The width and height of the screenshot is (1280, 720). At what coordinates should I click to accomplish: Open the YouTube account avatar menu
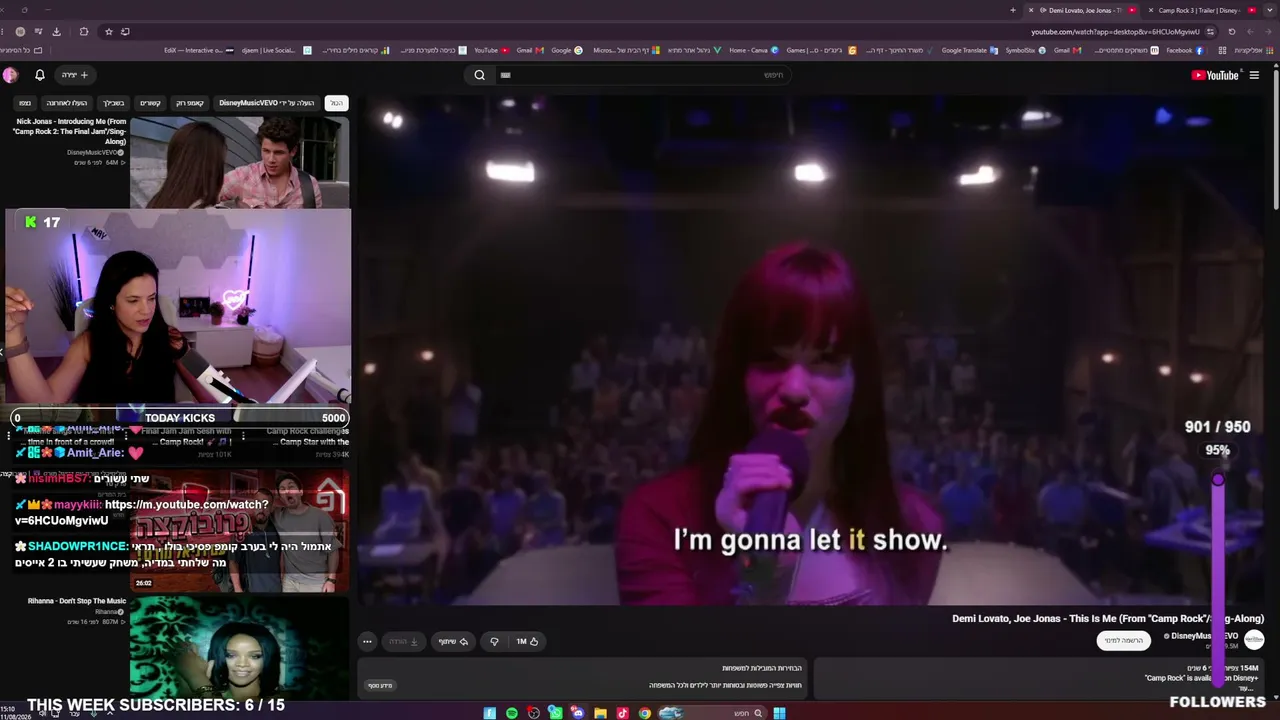pos(10,75)
